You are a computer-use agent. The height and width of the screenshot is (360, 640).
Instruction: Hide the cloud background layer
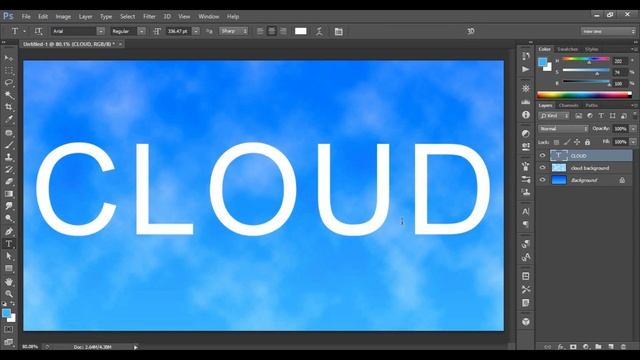[542, 168]
